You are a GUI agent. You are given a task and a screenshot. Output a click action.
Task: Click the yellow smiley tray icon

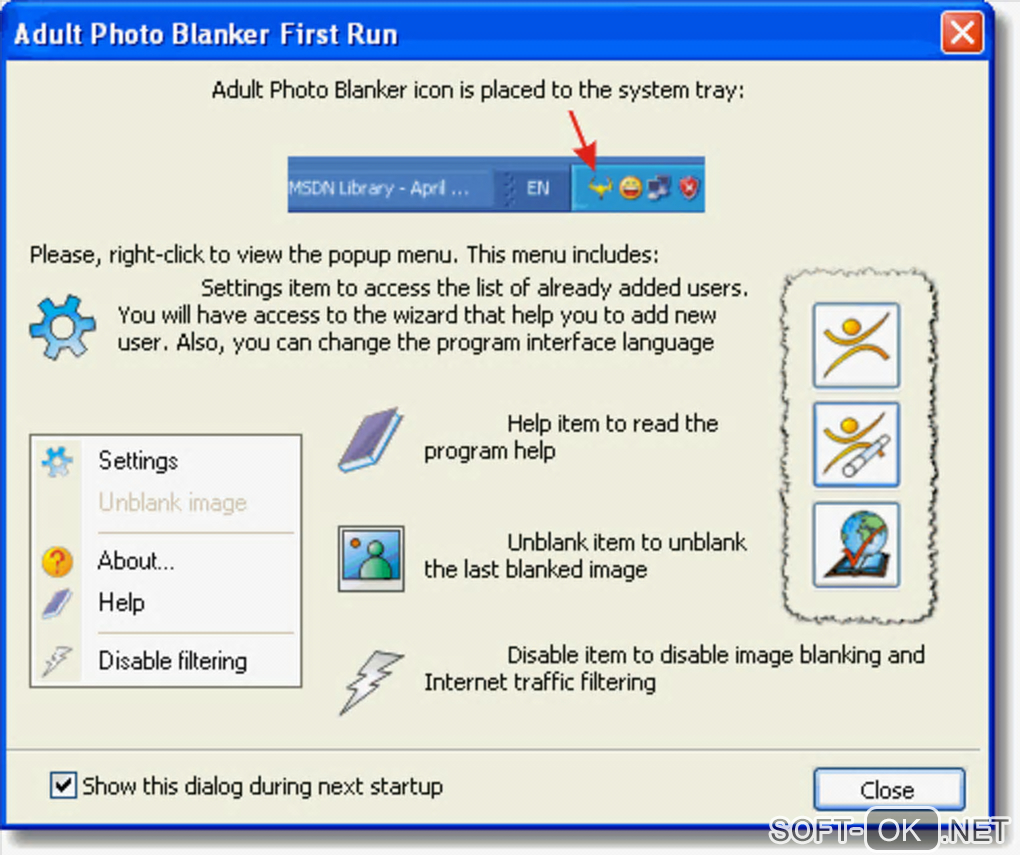coord(630,189)
